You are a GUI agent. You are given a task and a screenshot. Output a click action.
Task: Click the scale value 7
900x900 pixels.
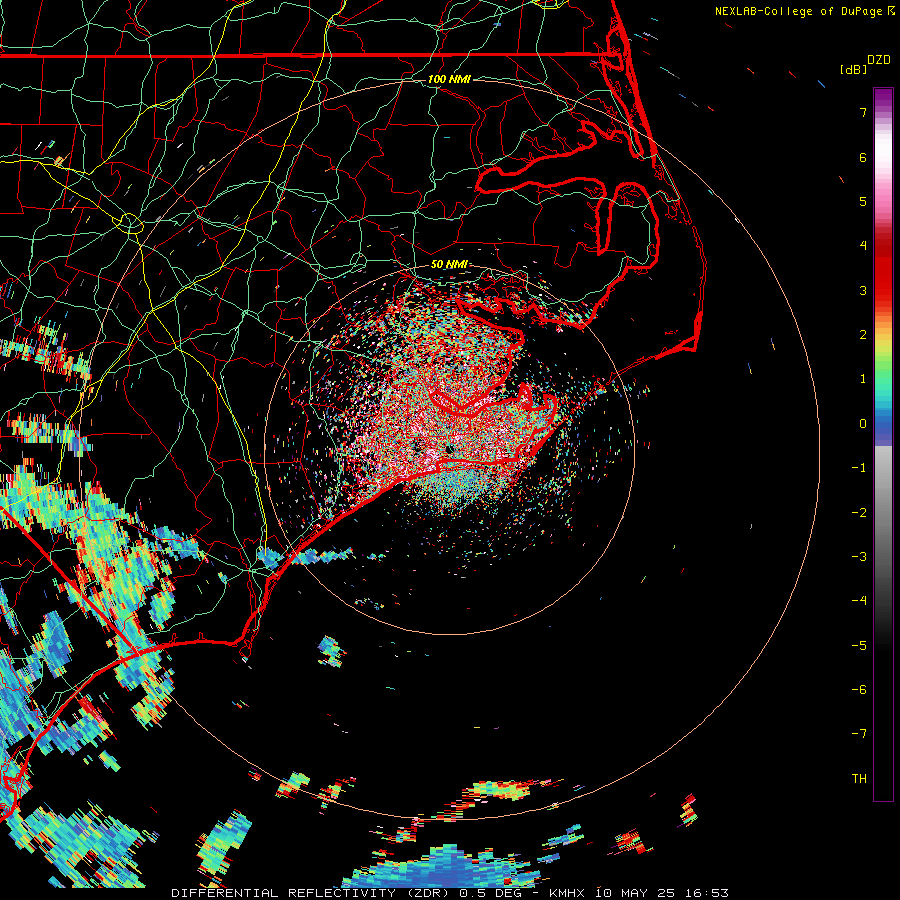tap(863, 112)
